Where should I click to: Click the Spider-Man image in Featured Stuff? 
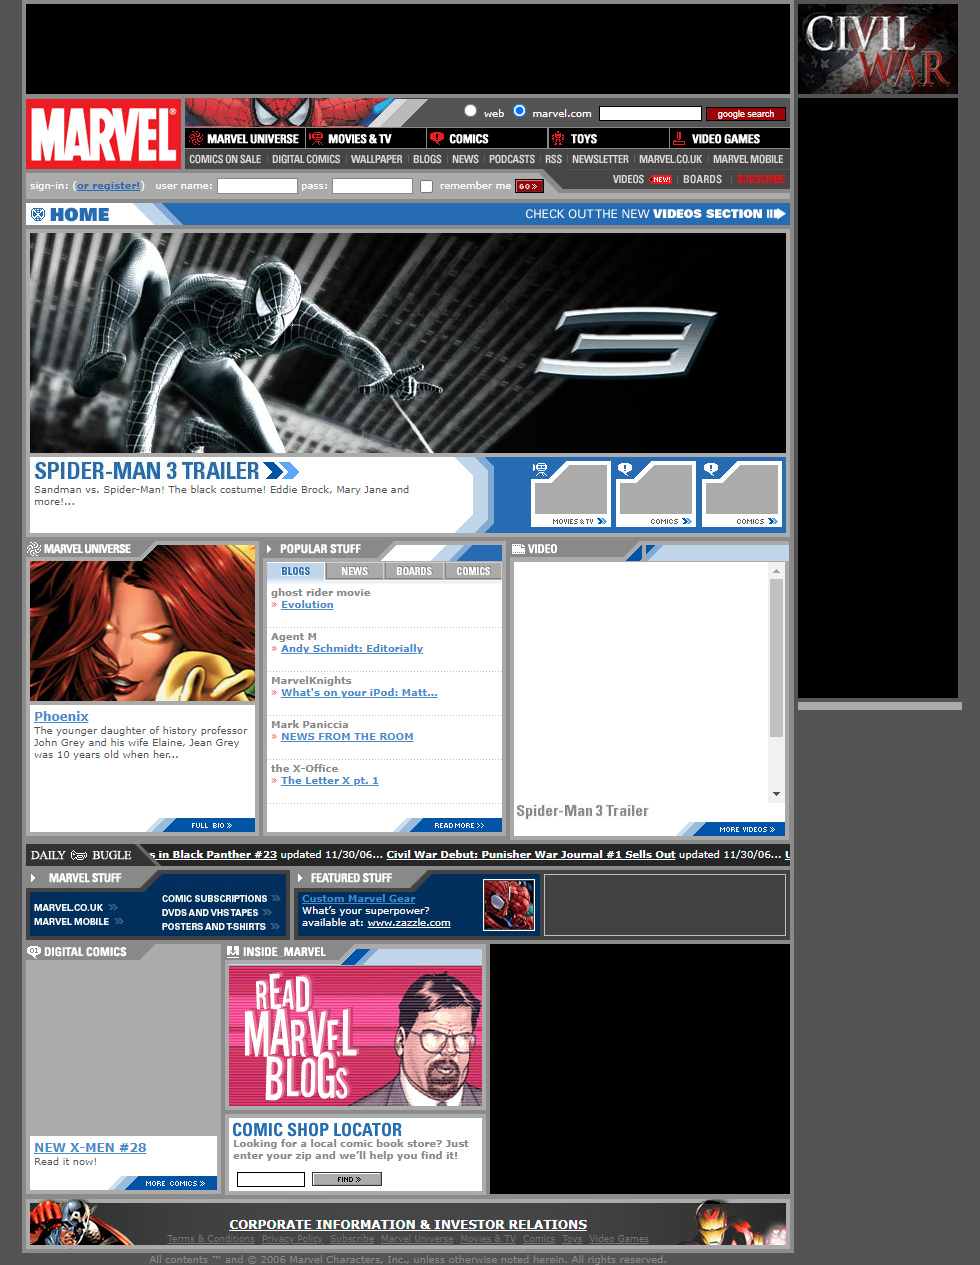click(x=509, y=905)
